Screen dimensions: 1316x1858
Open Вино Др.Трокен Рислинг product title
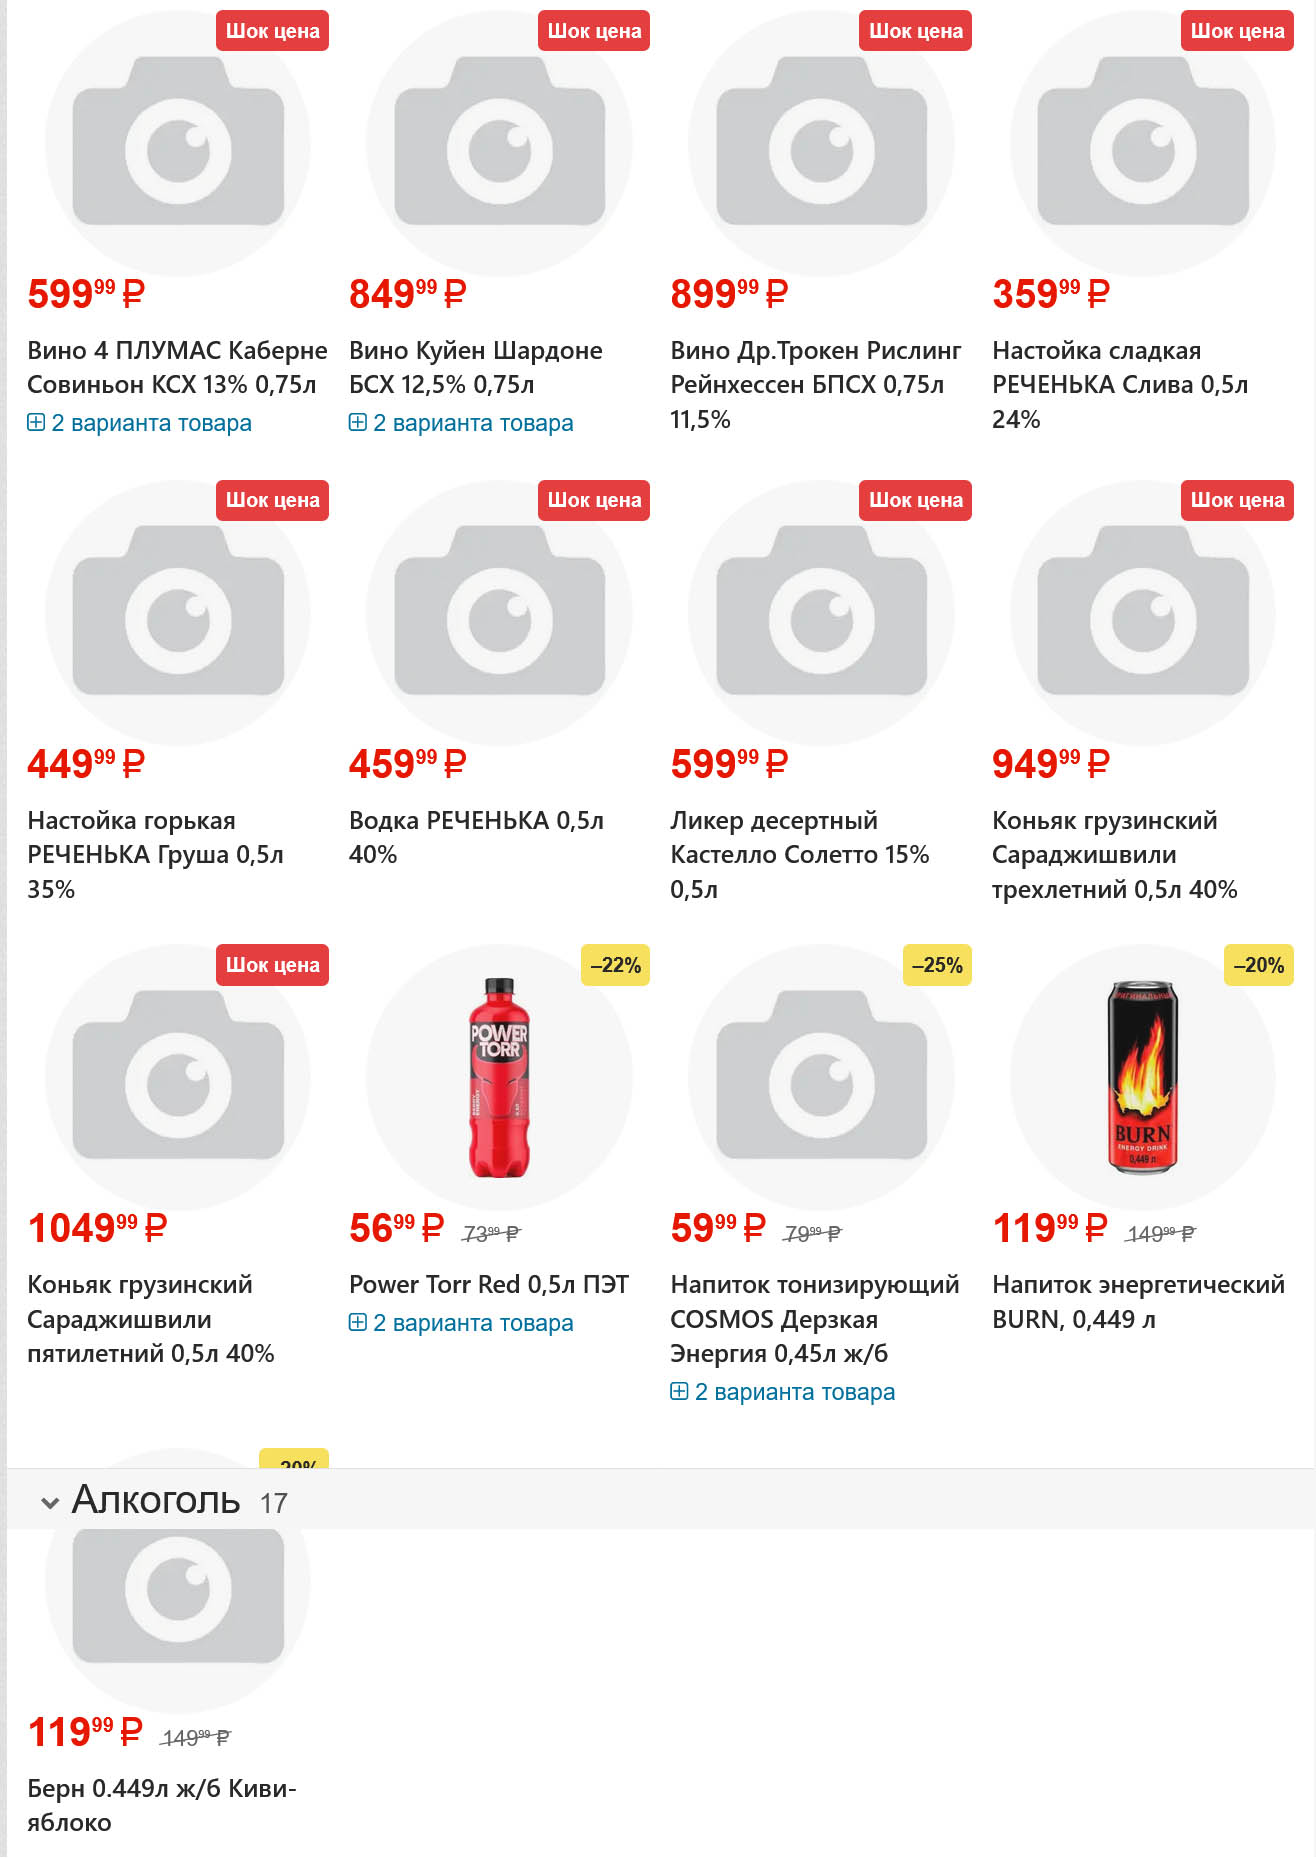click(815, 384)
